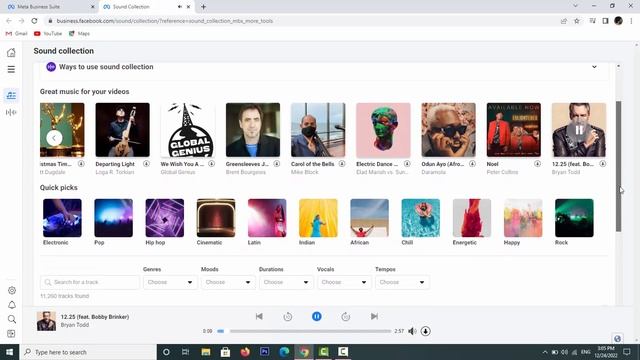Open the help icon at sidebar bottom
640x360 pixels.
click(x=11, y=333)
